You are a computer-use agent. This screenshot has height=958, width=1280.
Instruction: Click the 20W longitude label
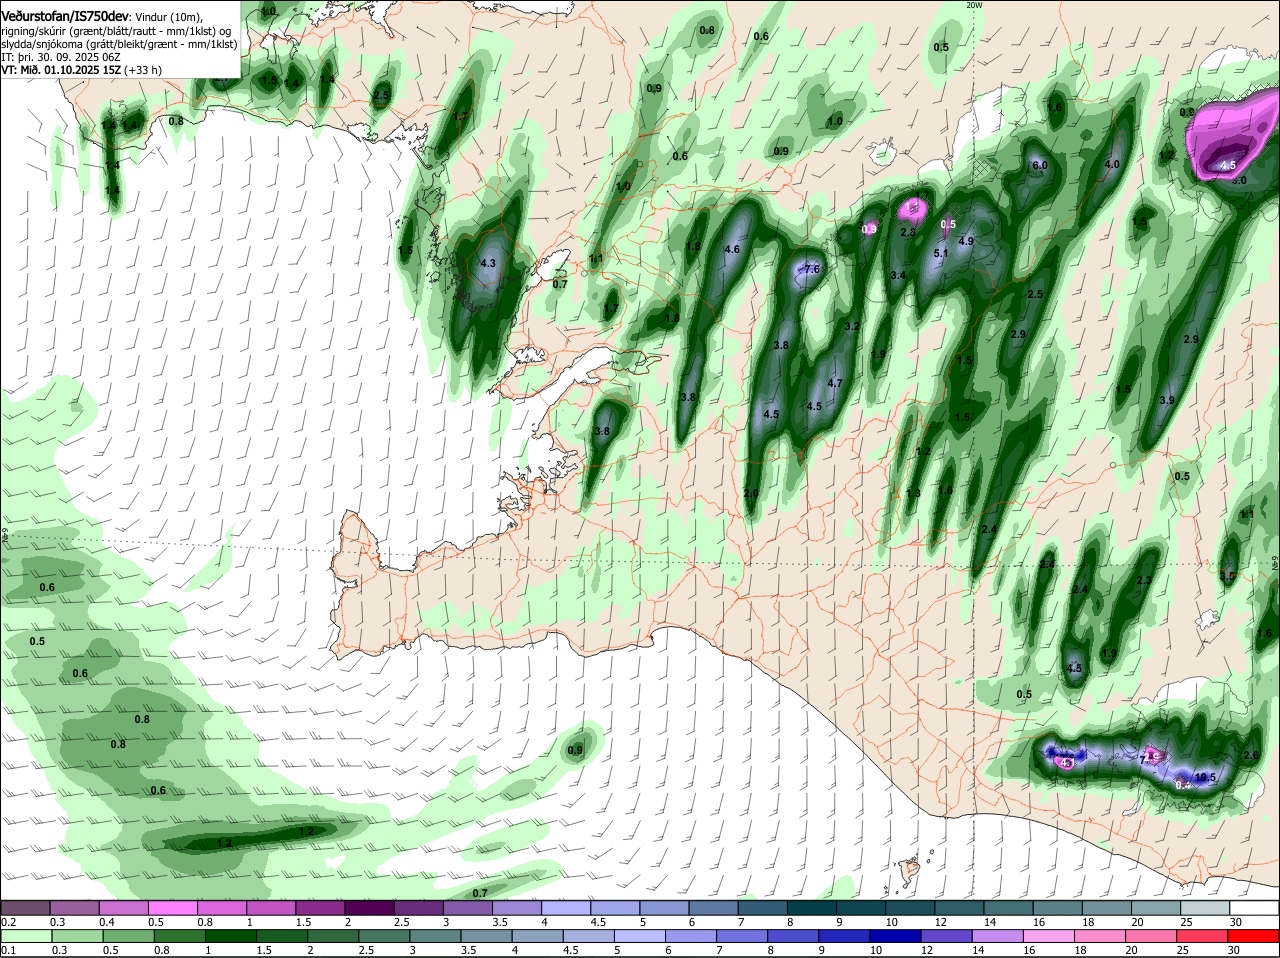pyautogui.click(x=975, y=5)
